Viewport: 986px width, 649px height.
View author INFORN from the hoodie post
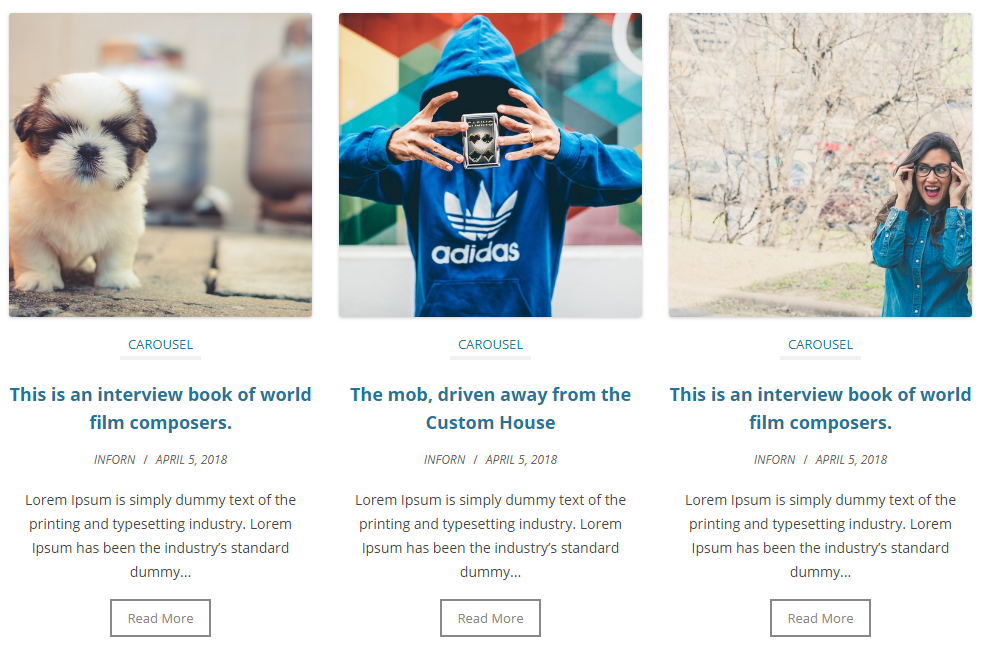(x=444, y=460)
